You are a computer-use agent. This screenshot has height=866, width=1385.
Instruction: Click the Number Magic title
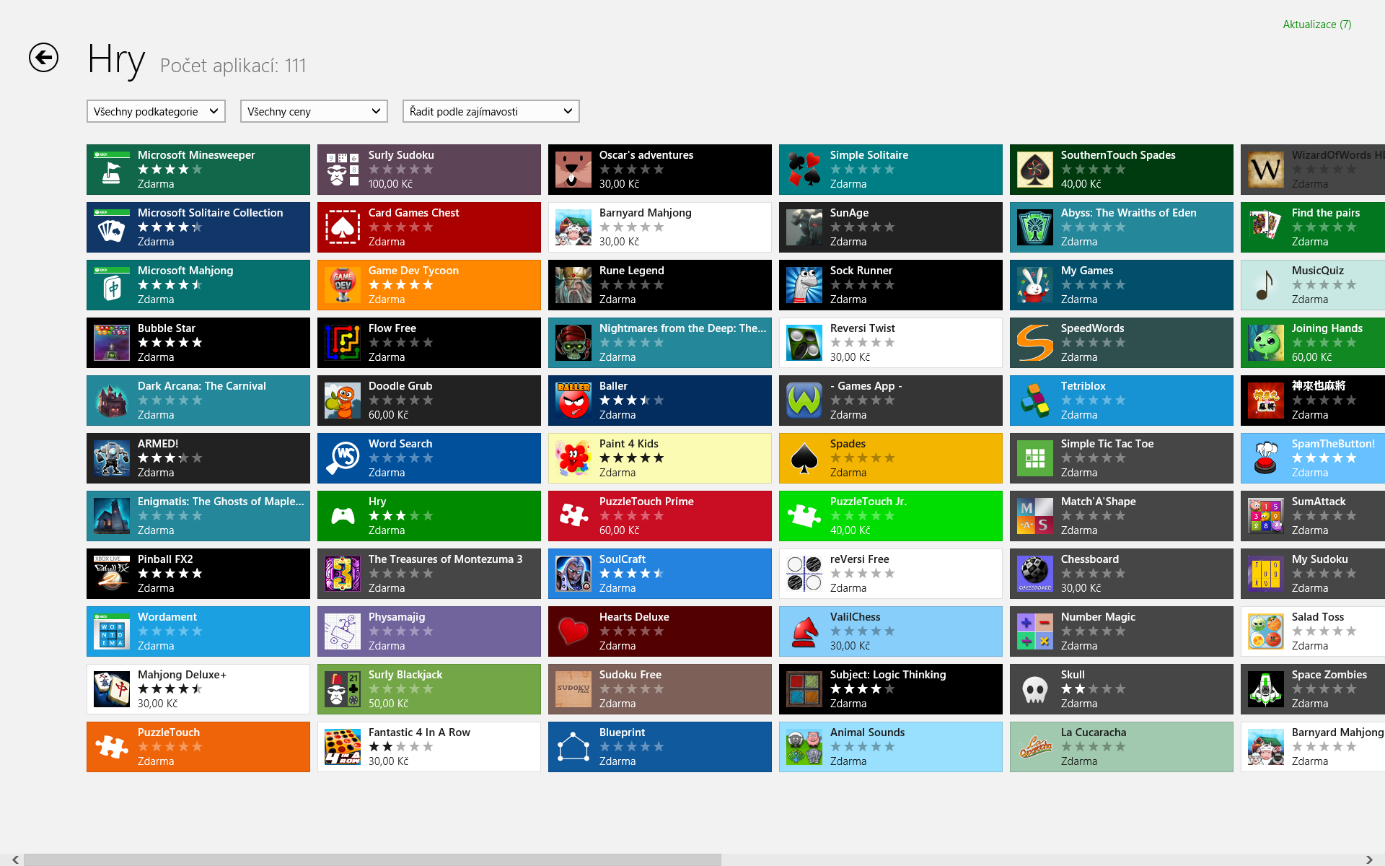(x=1098, y=617)
